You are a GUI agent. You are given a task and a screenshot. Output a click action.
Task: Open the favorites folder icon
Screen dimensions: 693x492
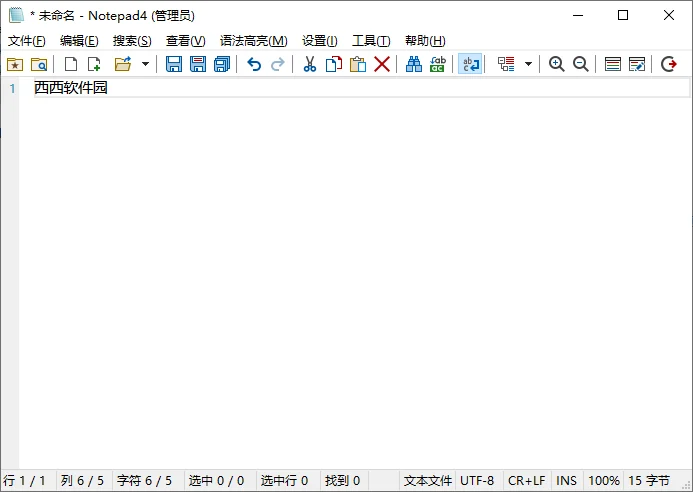click(15, 65)
